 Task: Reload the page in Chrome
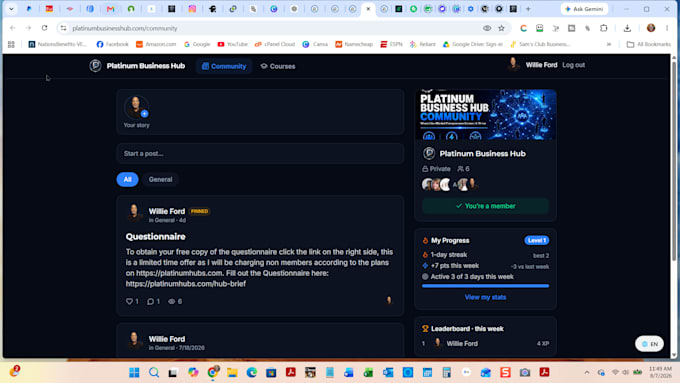pyautogui.click(x=44, y=28)
